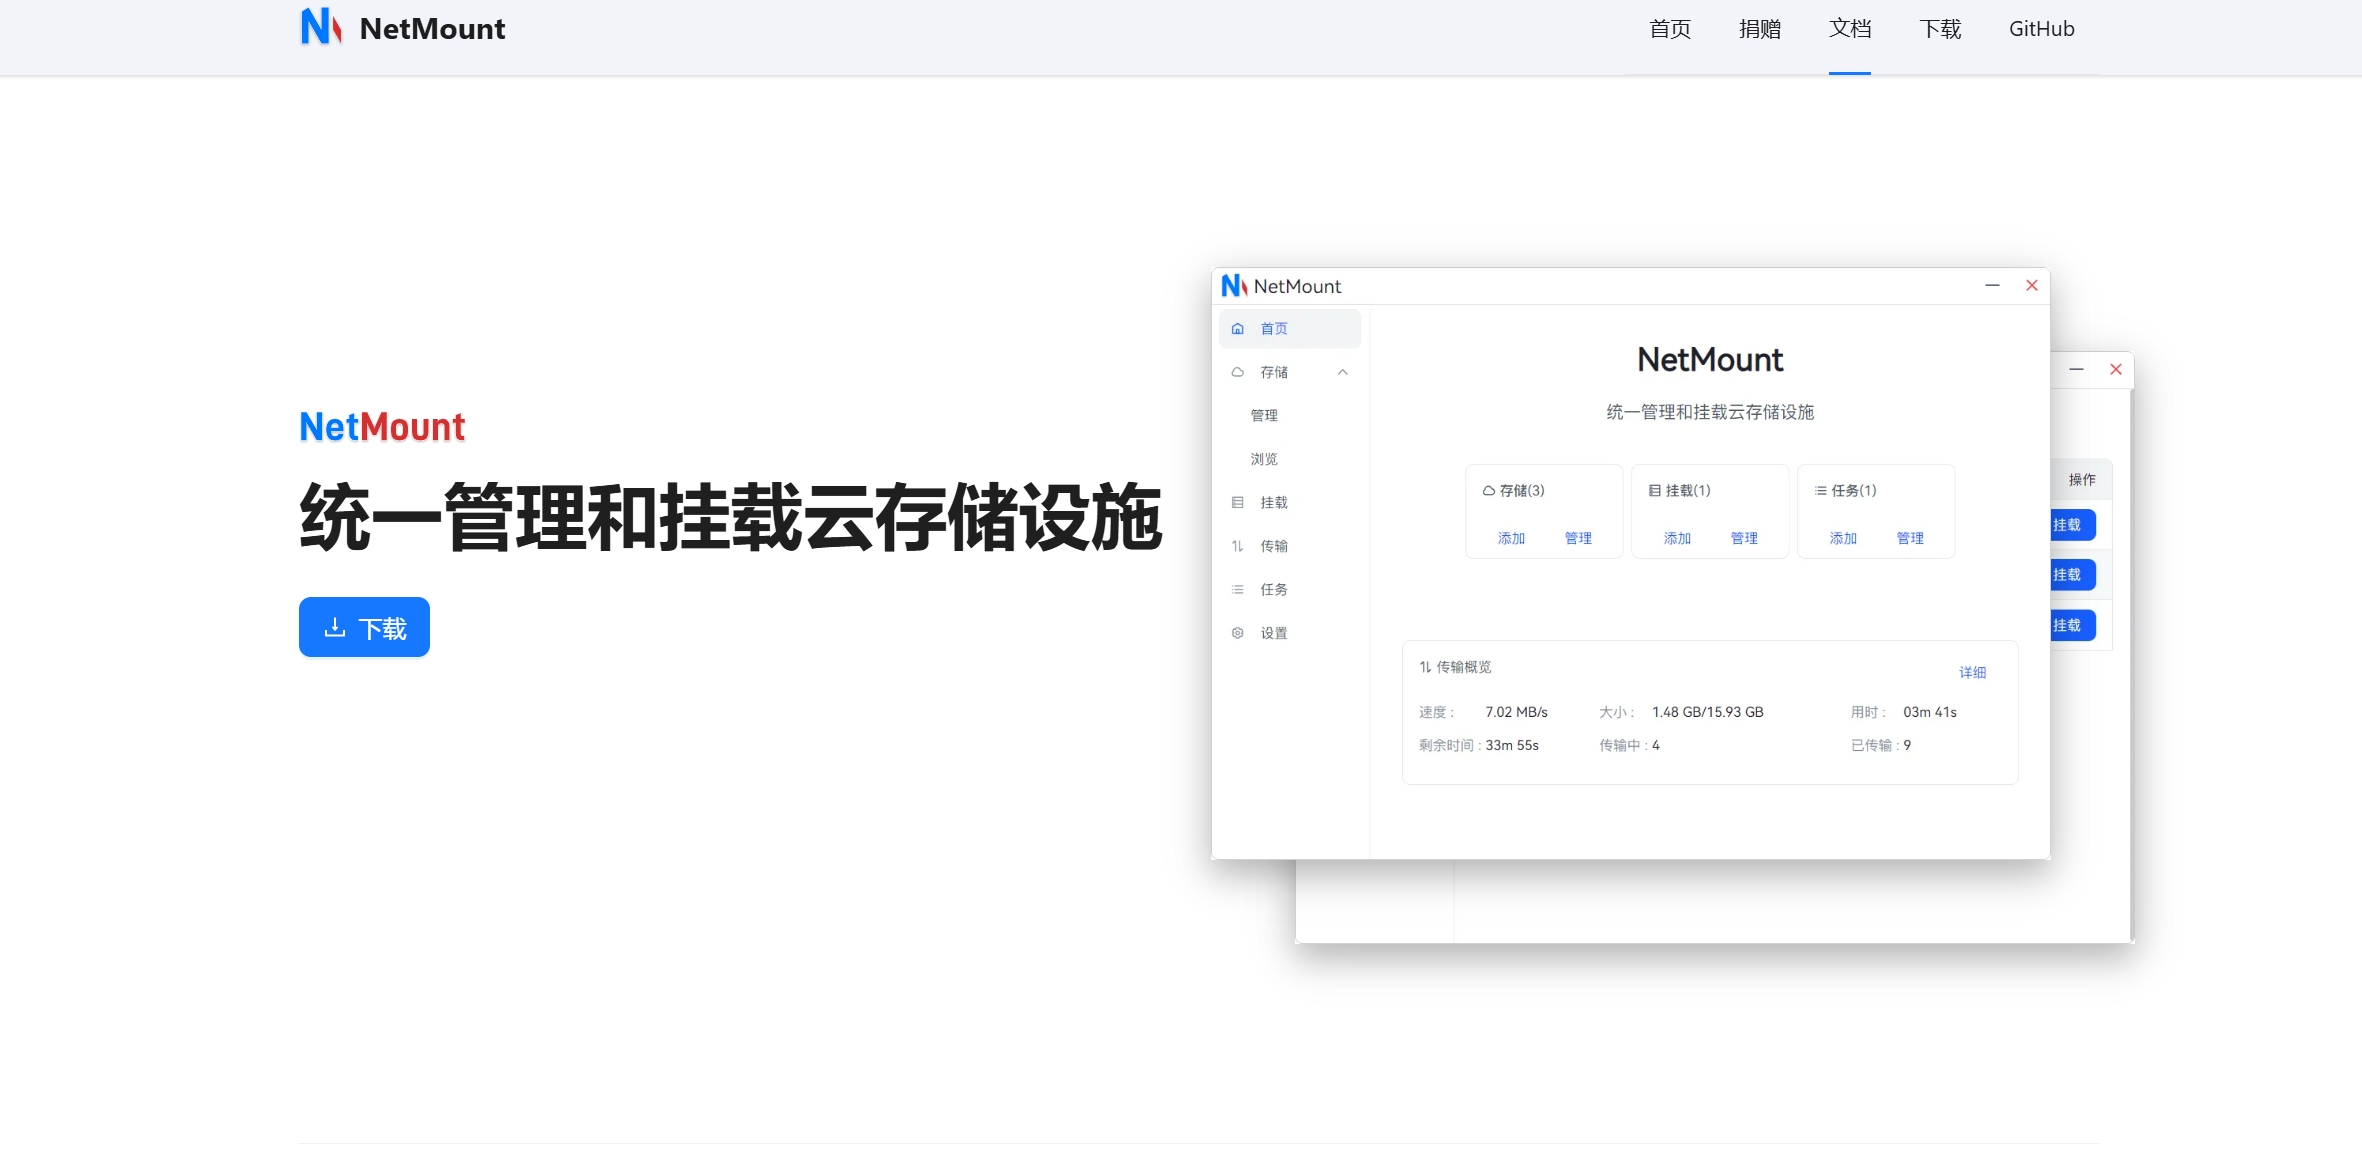Click 添加 in the 任务(1) card
The width and height of the screenshot is (2362, 1154).
[x=1843, y=538]
